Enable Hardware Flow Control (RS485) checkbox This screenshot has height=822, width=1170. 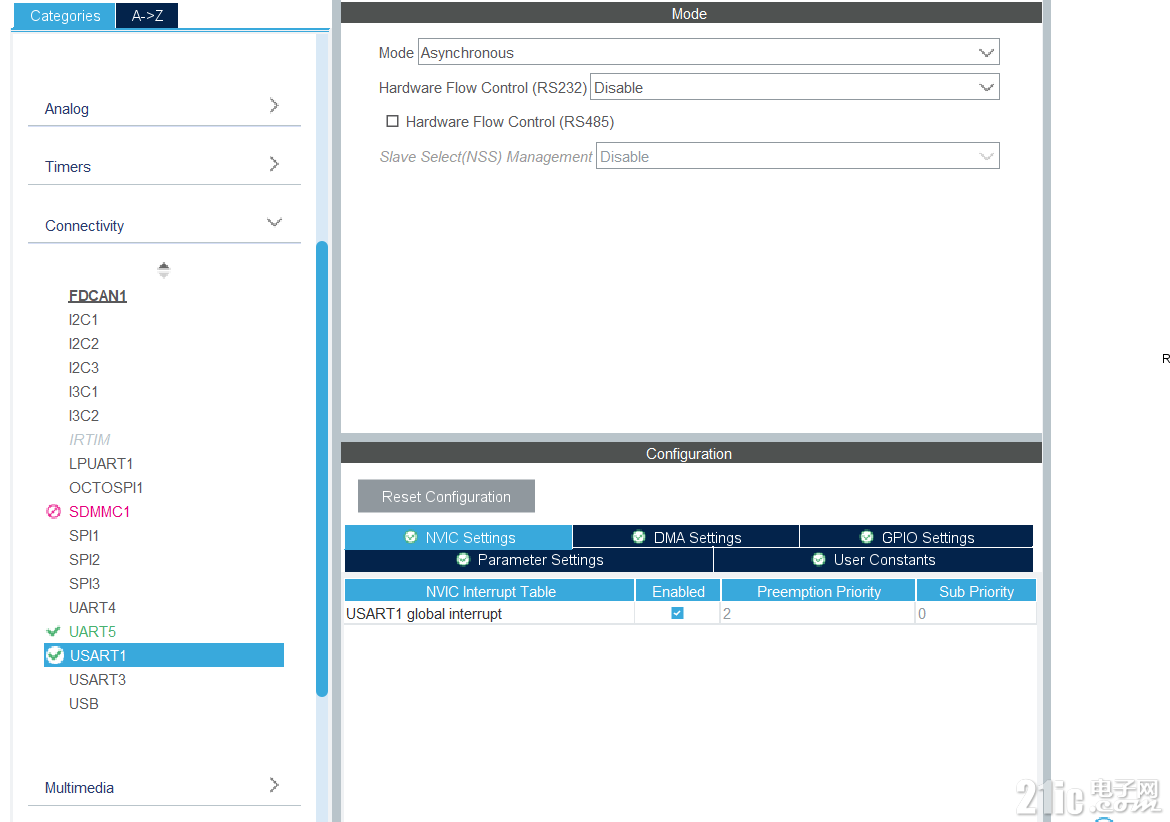(392, 121)
